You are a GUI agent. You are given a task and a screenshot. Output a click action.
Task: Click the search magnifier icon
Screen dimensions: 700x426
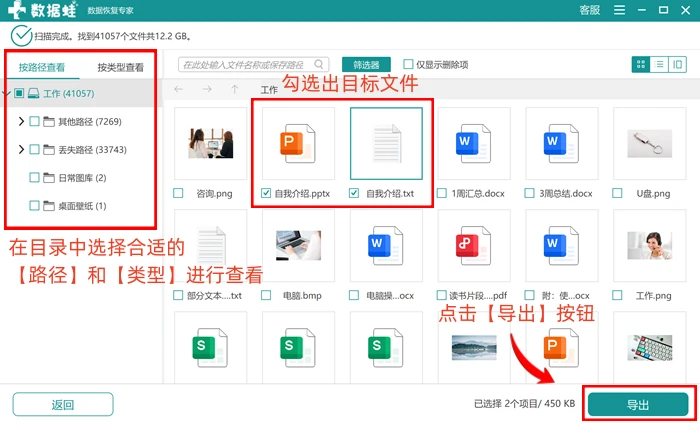pos(319,64)
